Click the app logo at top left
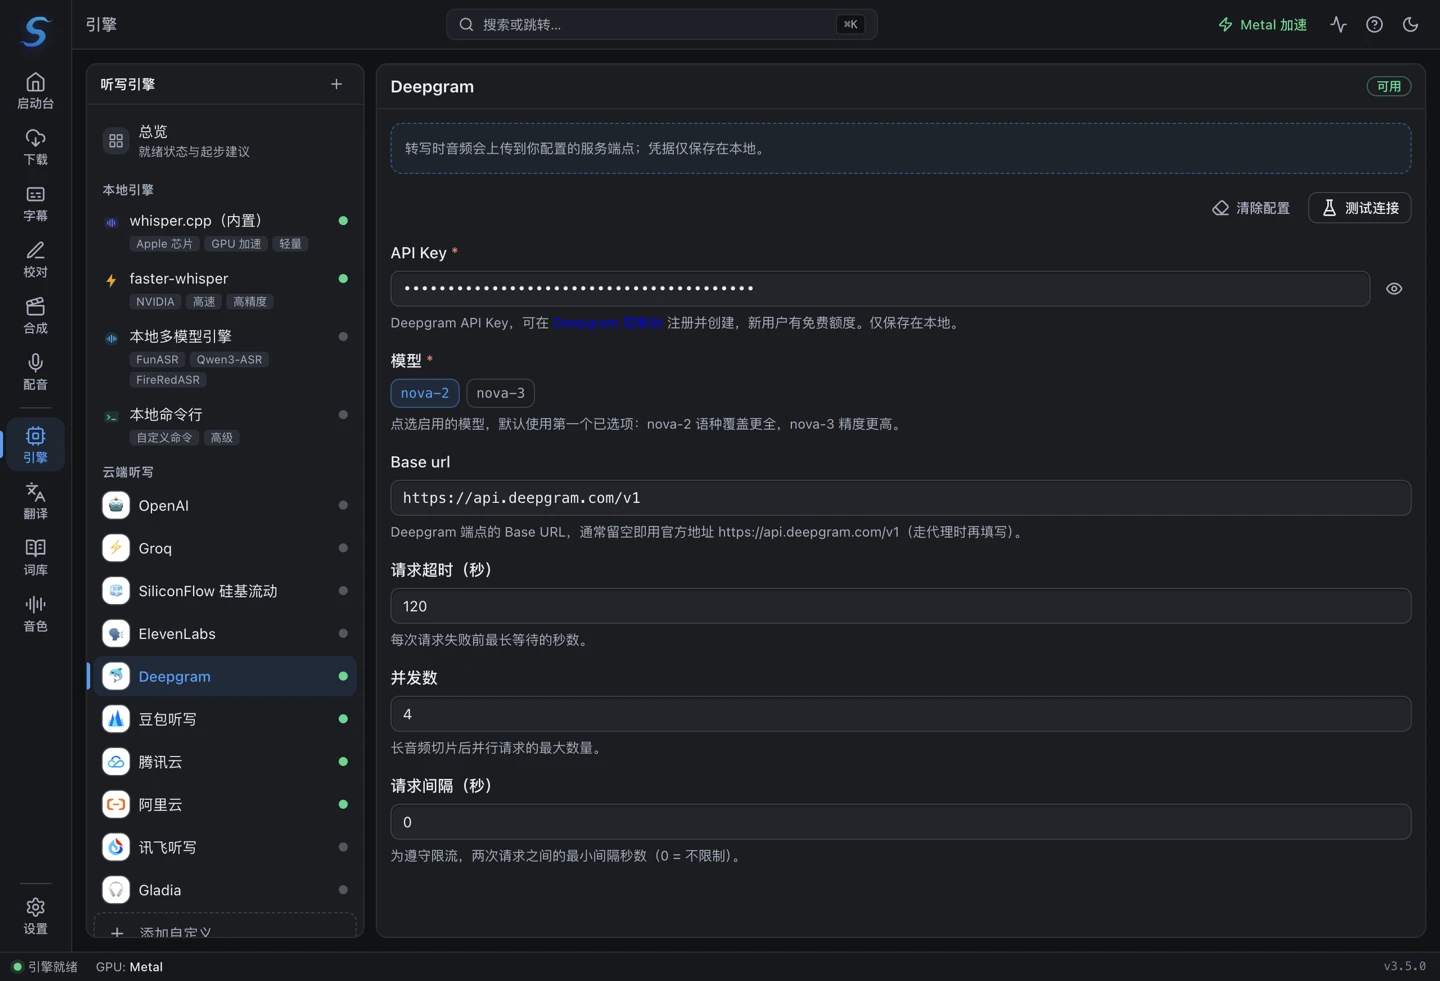 (x=36, y=31)
